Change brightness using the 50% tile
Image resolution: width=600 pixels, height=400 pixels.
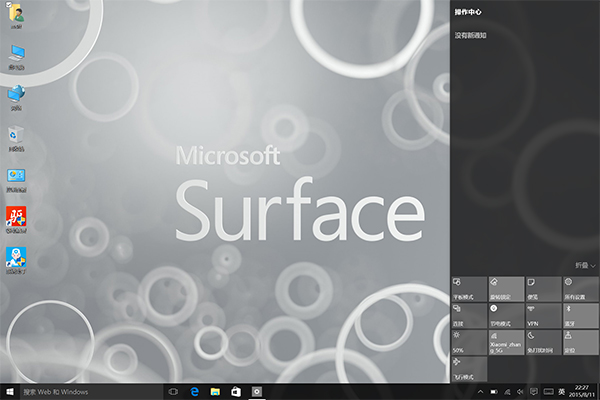pos(469,342)
